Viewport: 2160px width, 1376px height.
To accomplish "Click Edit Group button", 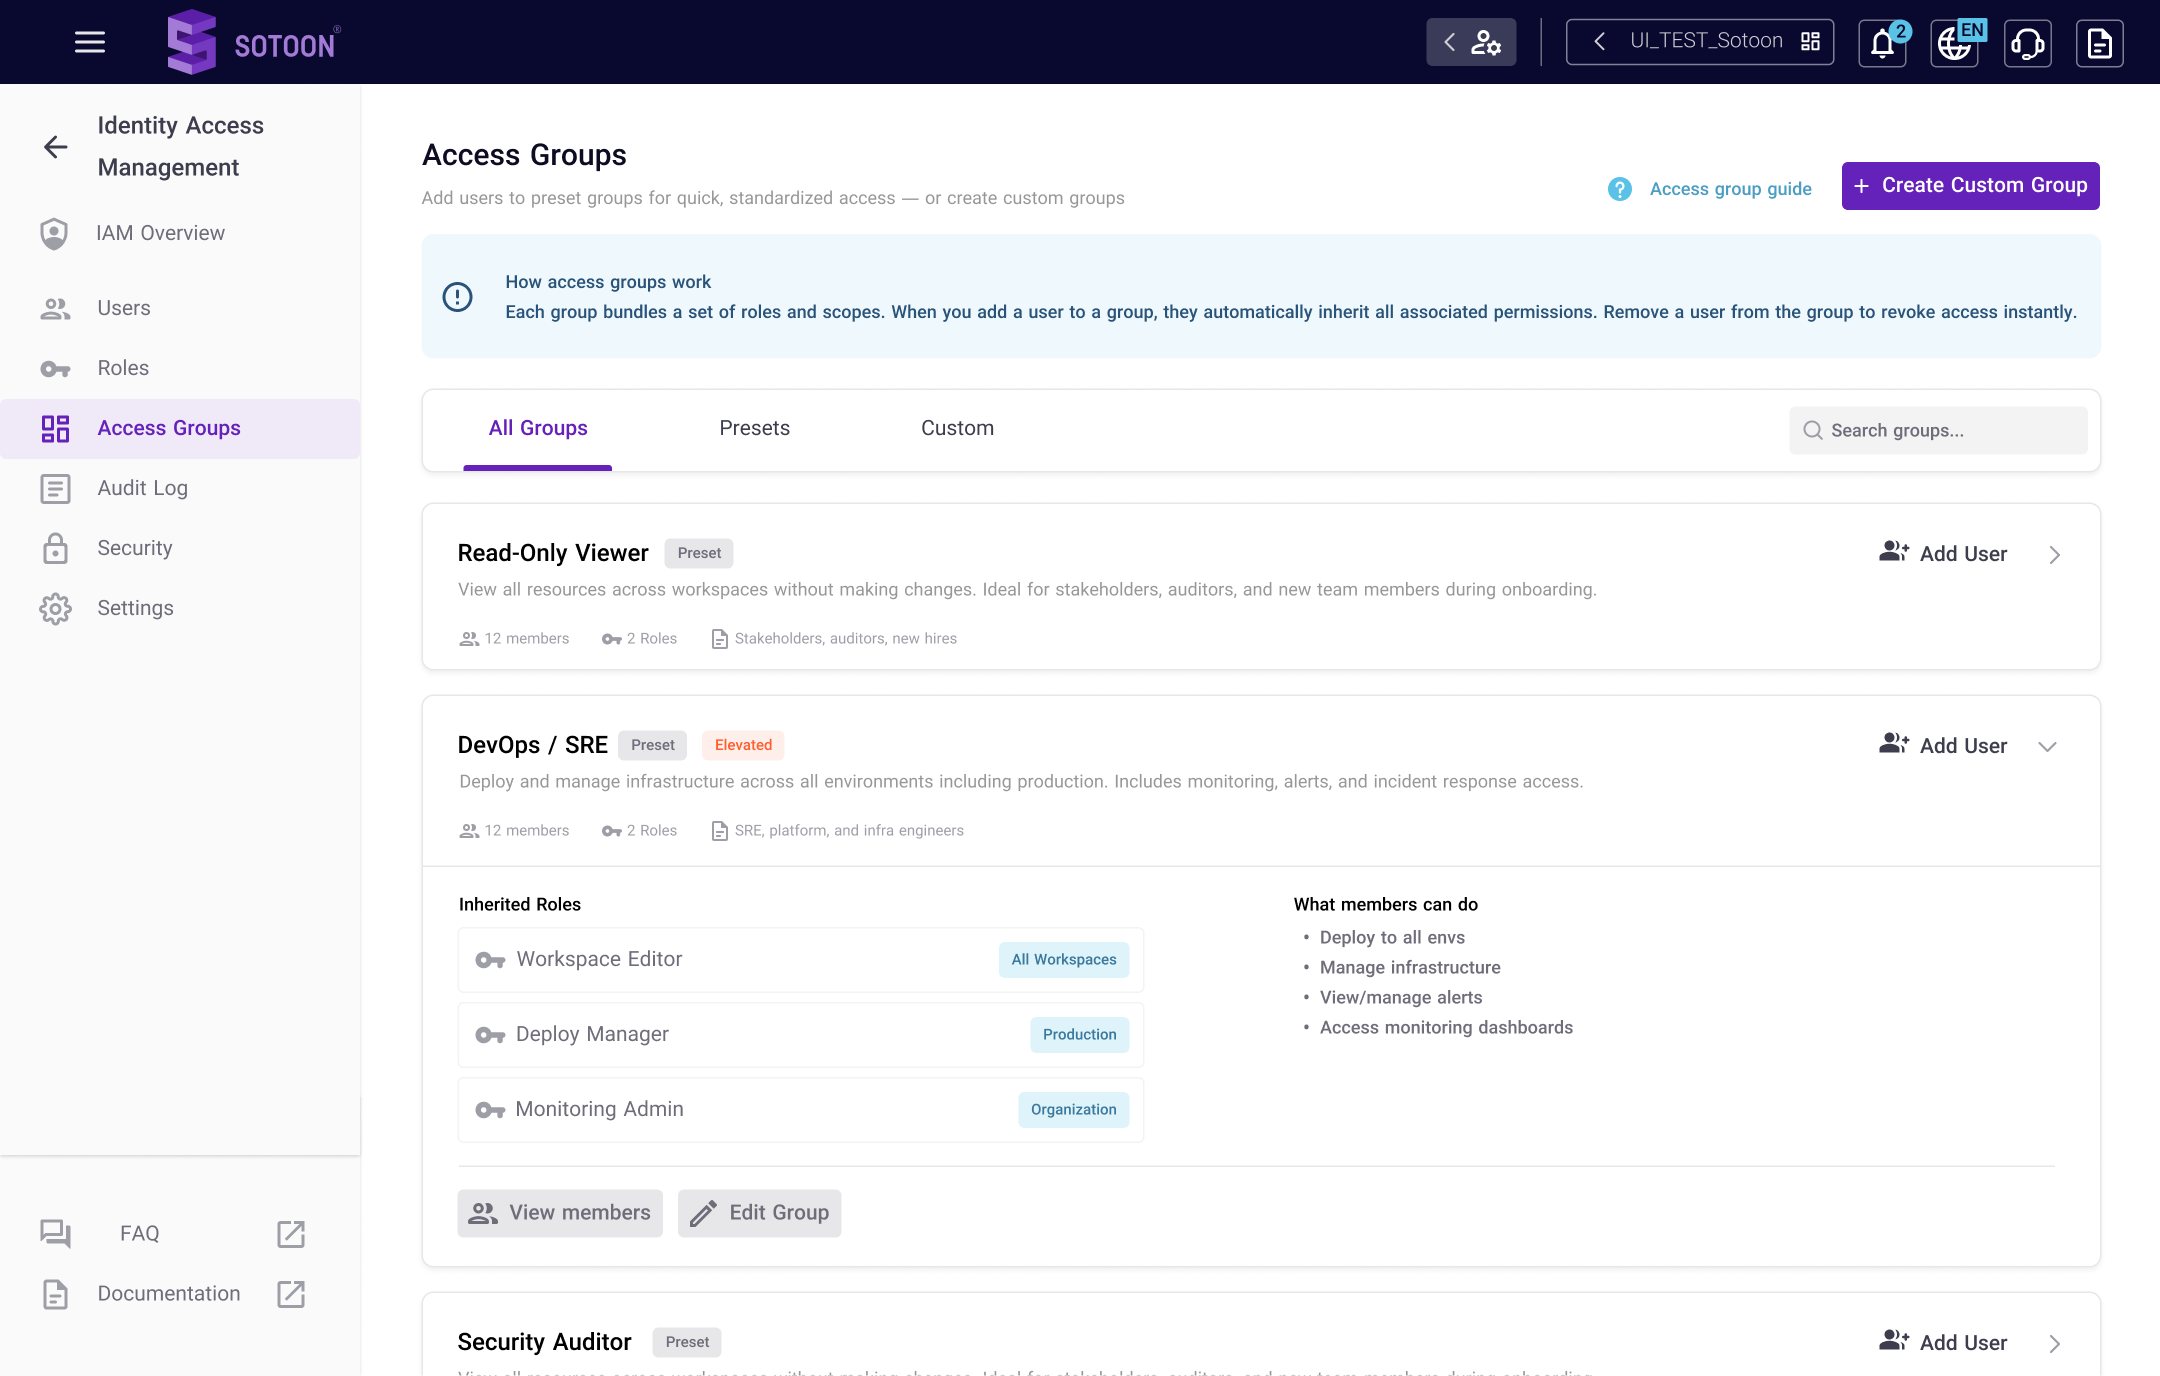I will (x=759, y=1213).
